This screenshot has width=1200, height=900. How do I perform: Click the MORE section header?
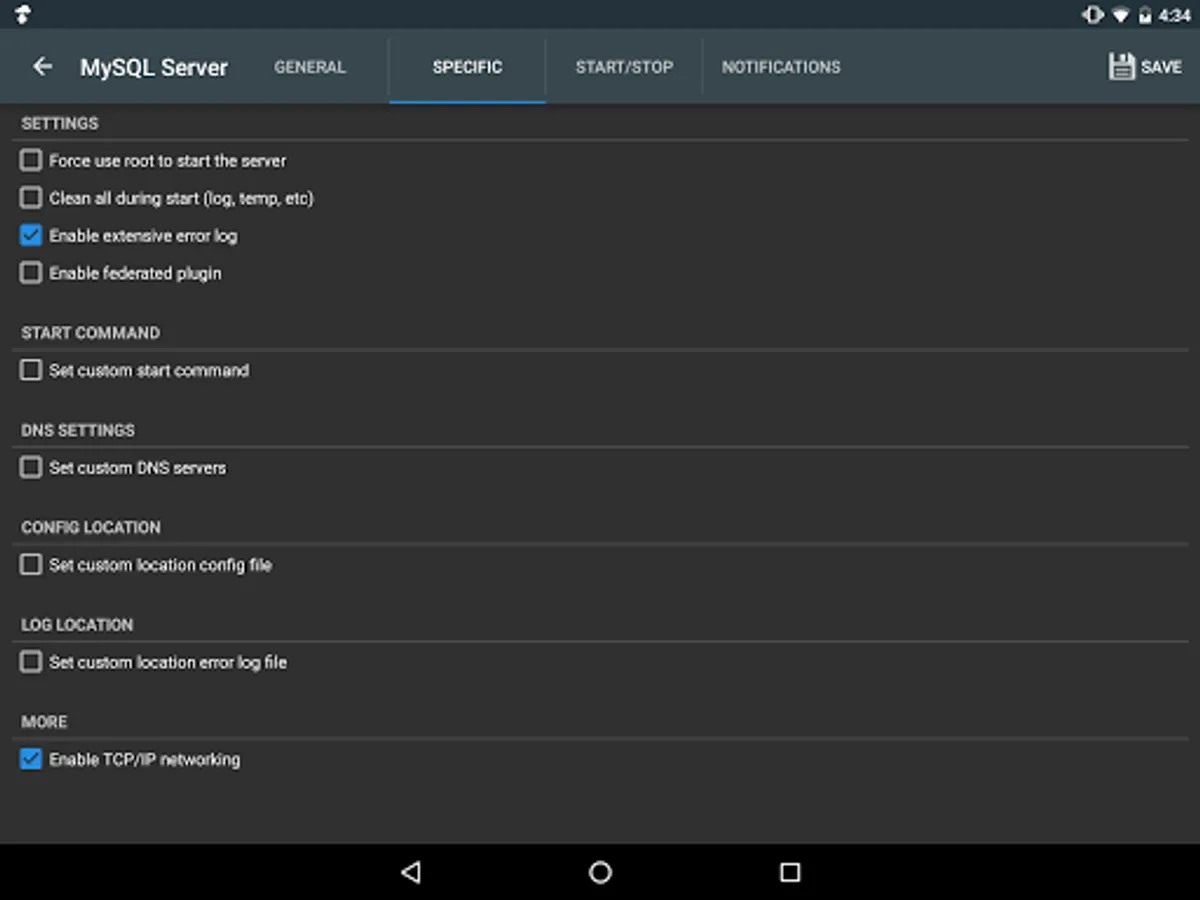tap(44, 721)
